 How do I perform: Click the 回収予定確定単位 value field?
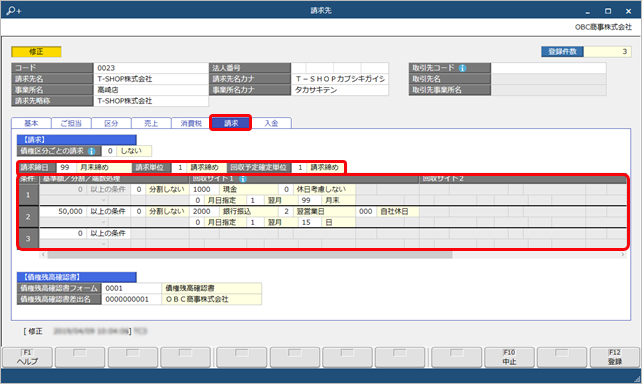pyautogui.click(x=299, y=167)
